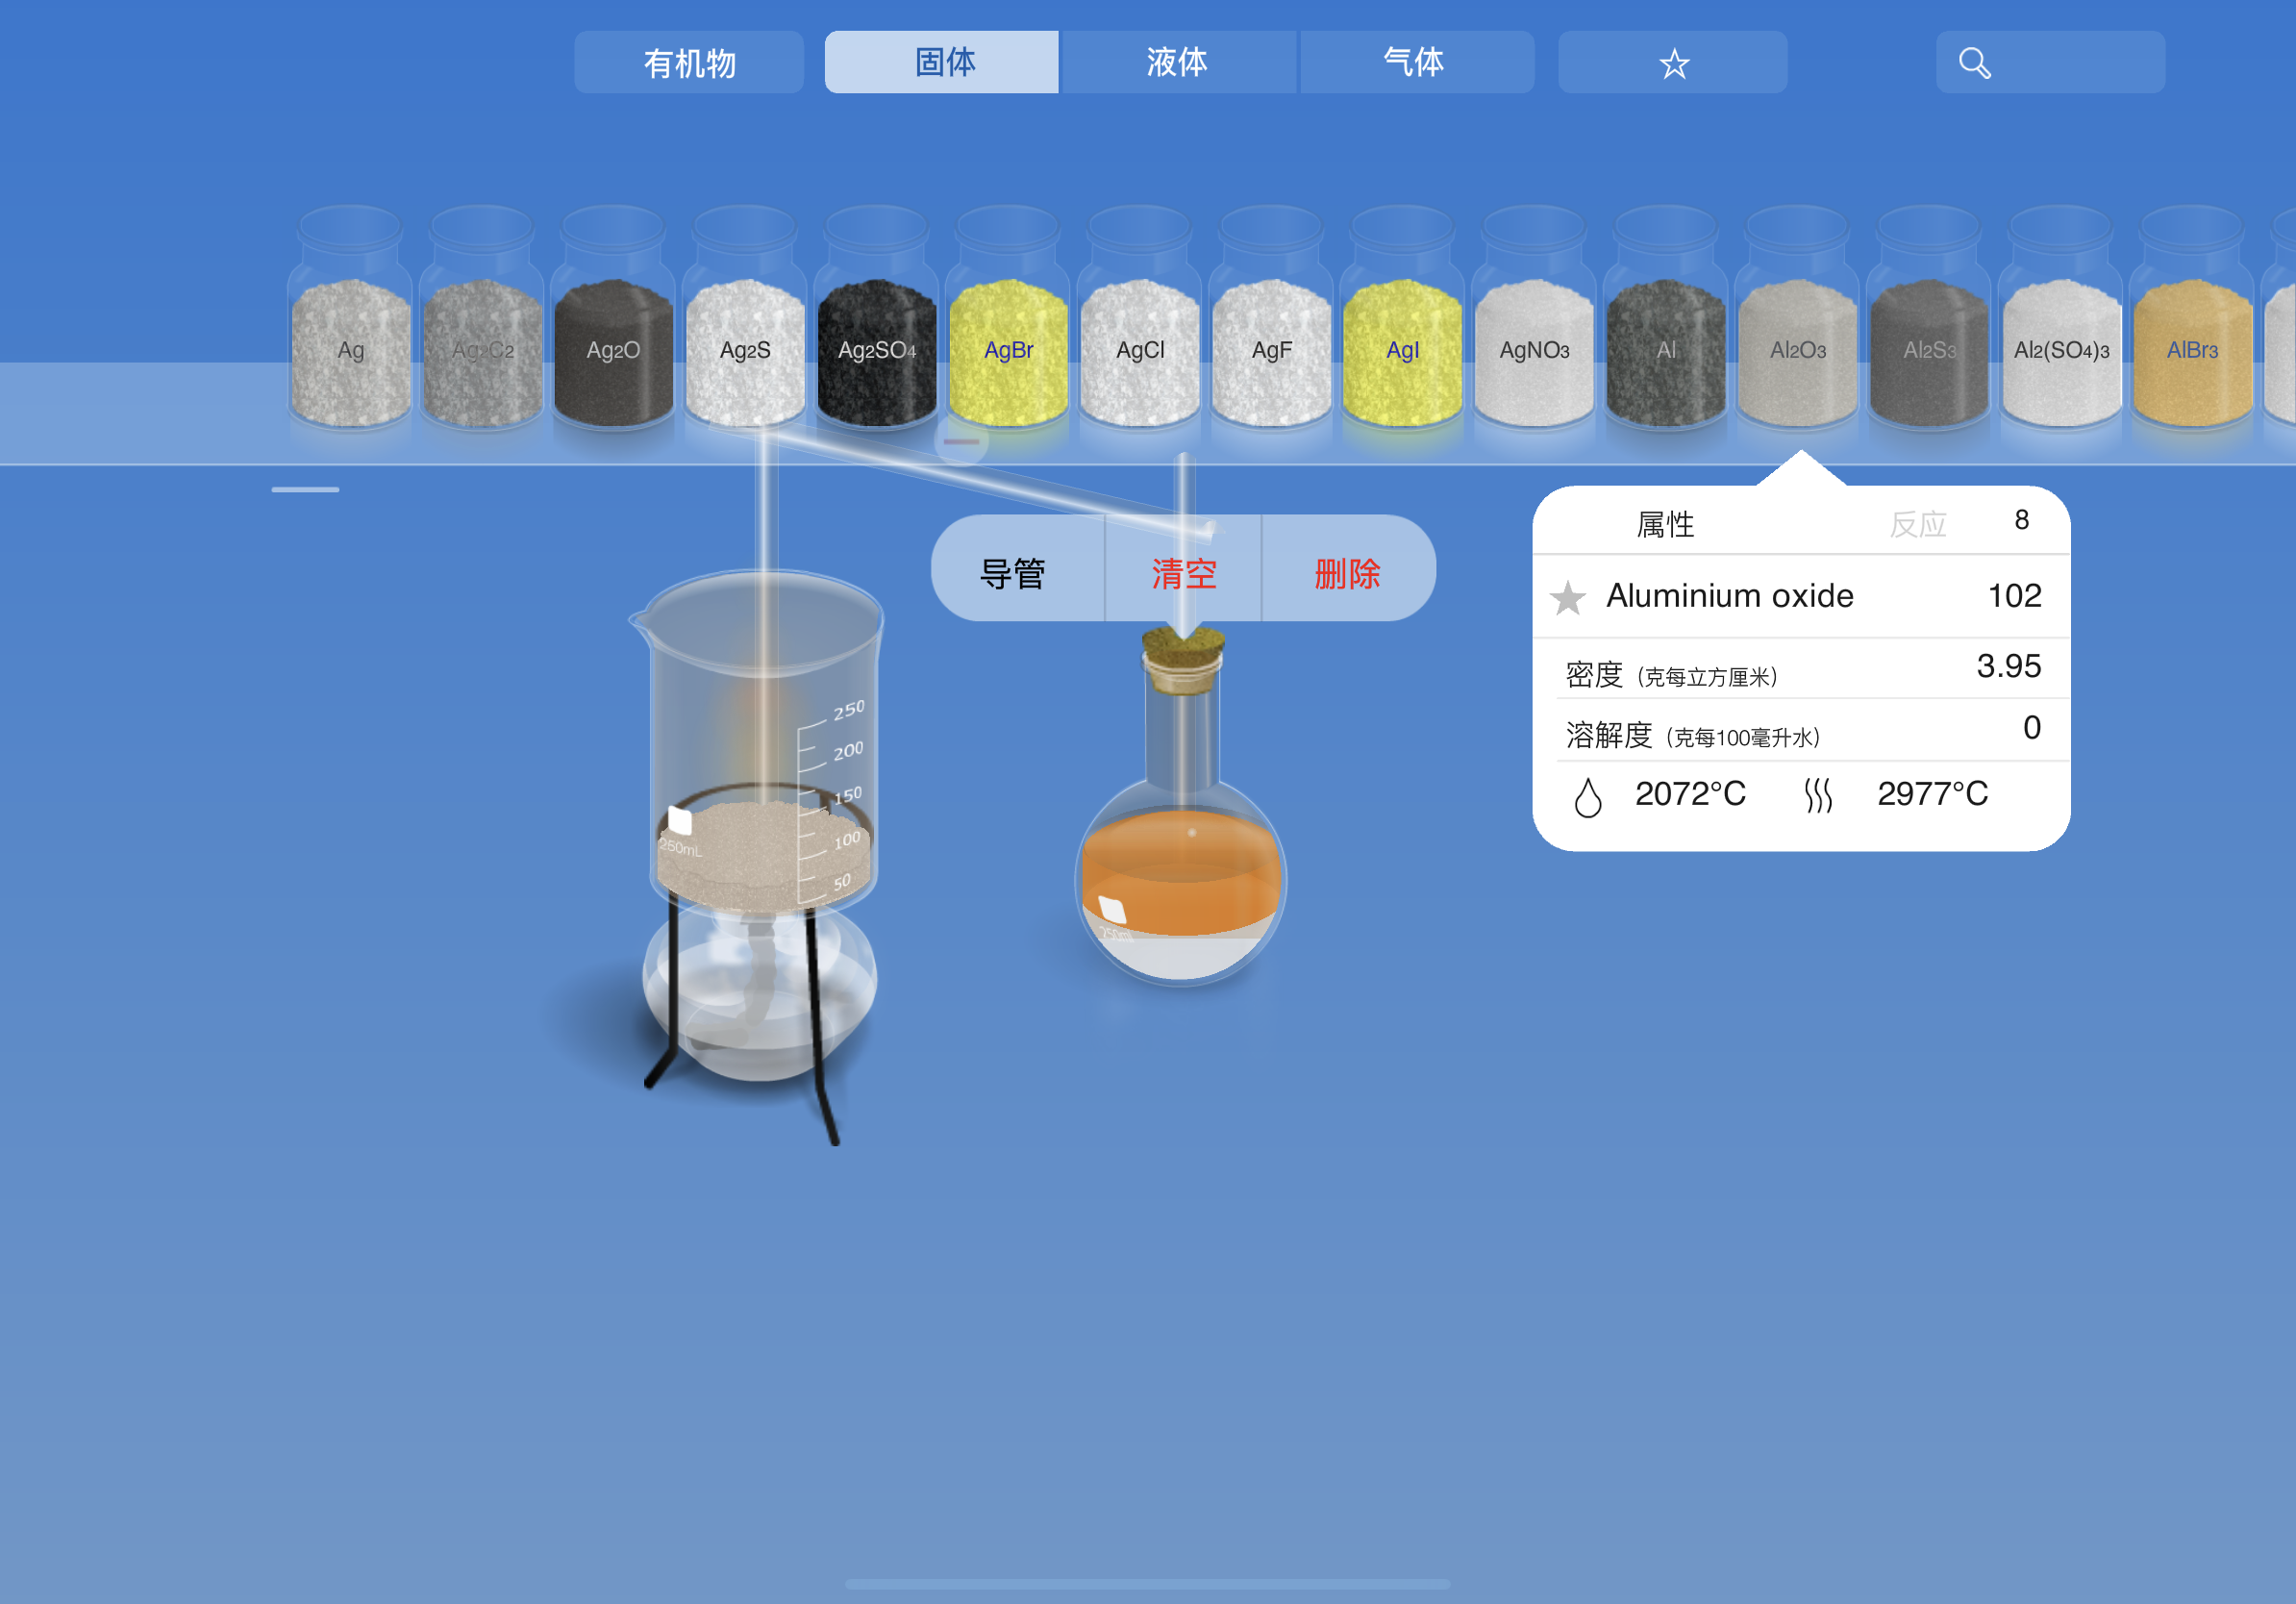This screenshot has width=2296, height=1604.
Task: Choose the Al2(SO4)3 jar
Action: (2061, 350)
